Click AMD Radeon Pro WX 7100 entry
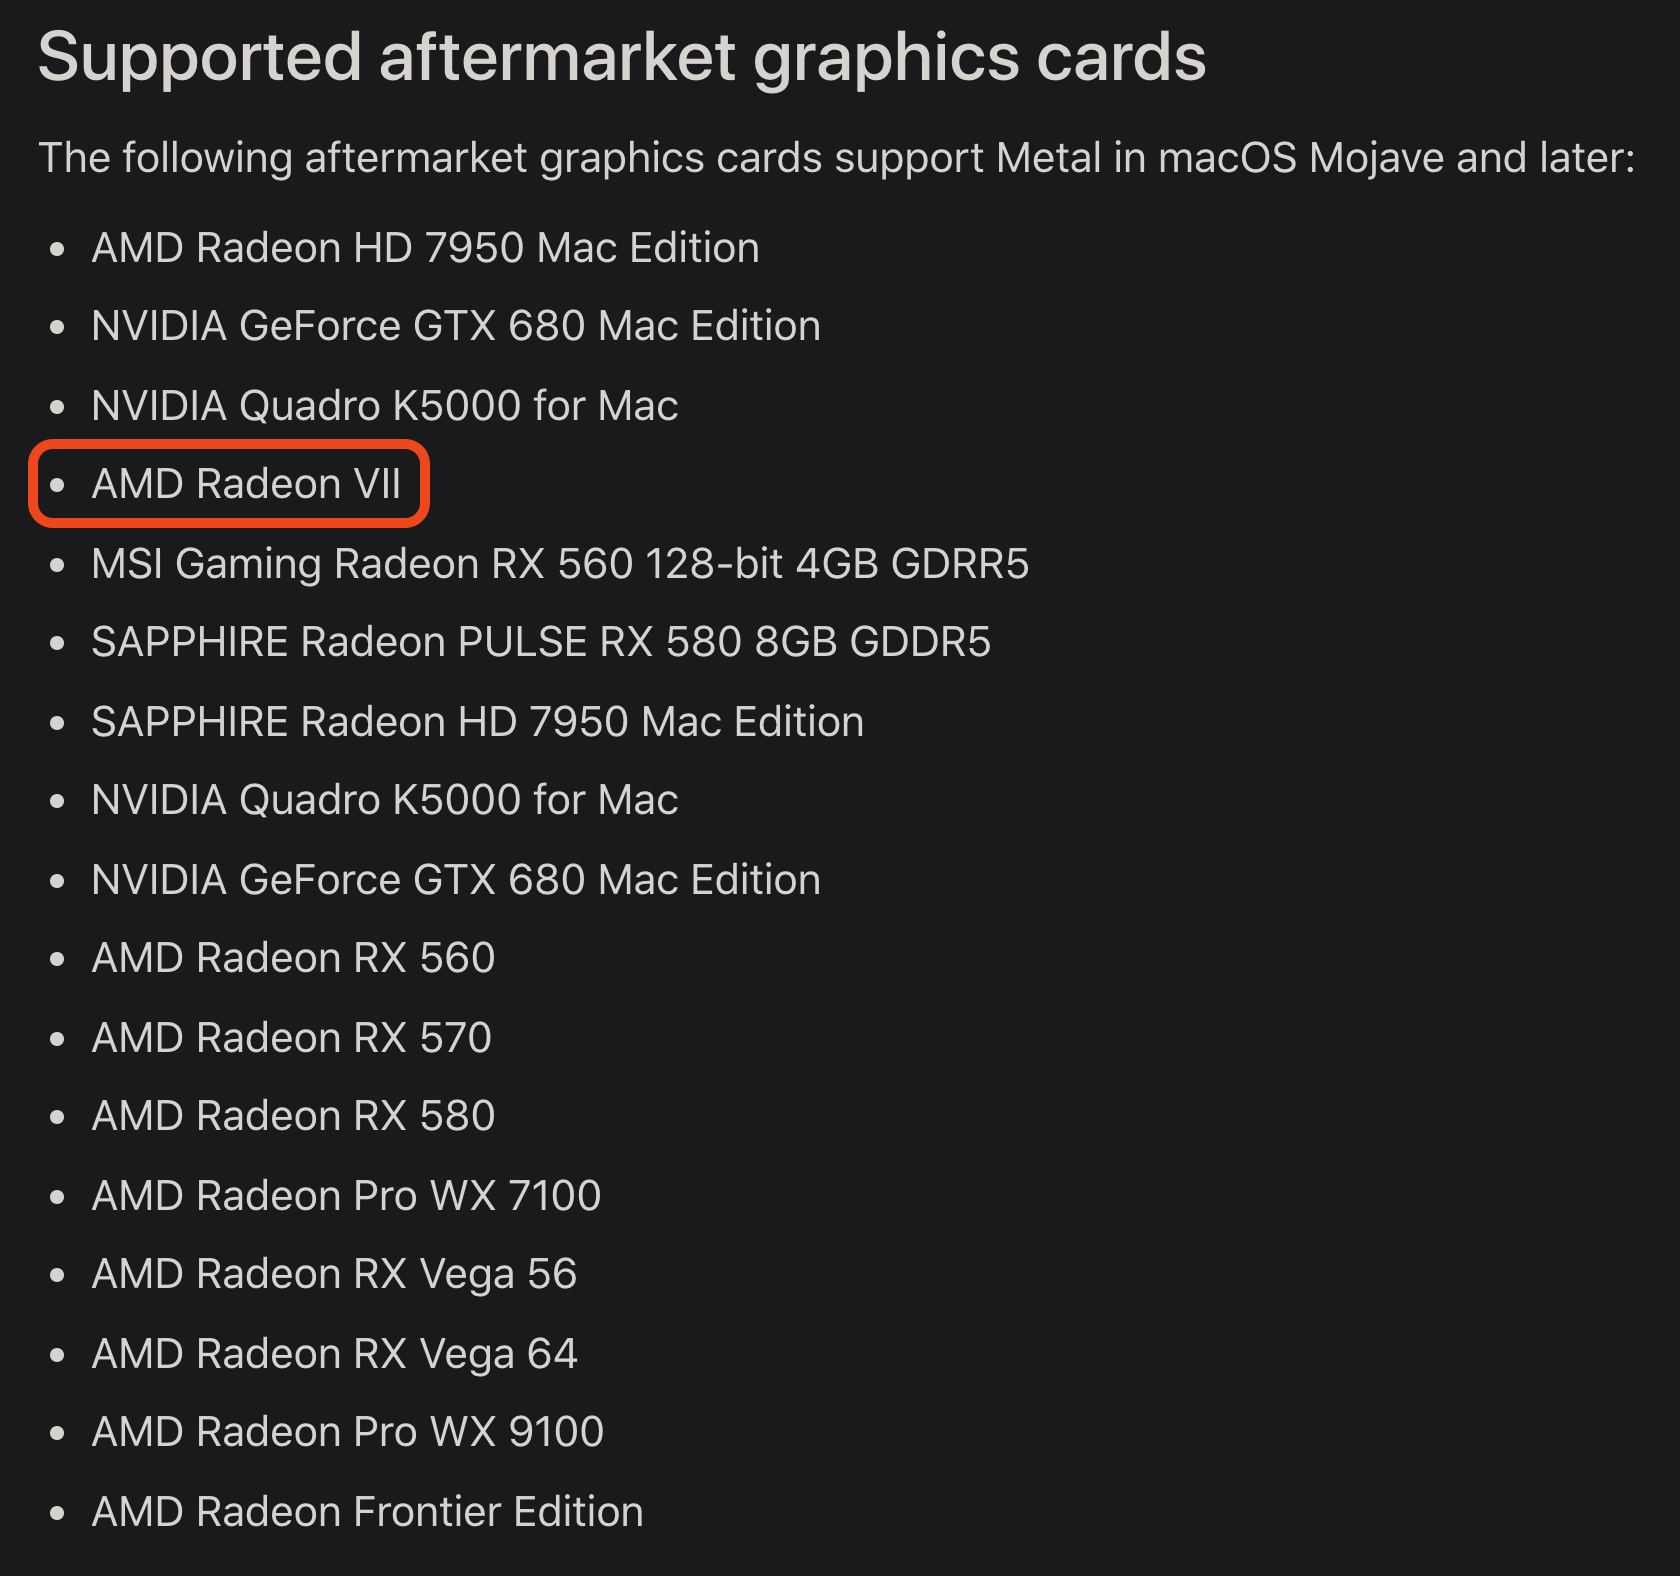This screenshot has width=1680, height=1576. (x=346, y=1196)
